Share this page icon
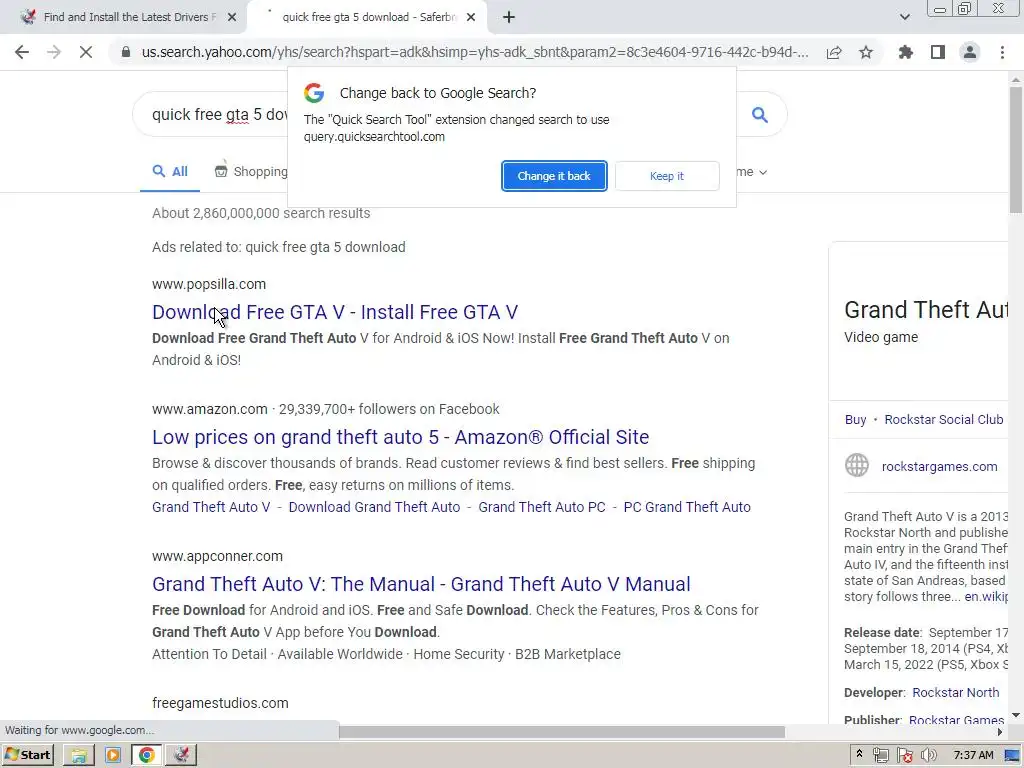 pos(834,52)
